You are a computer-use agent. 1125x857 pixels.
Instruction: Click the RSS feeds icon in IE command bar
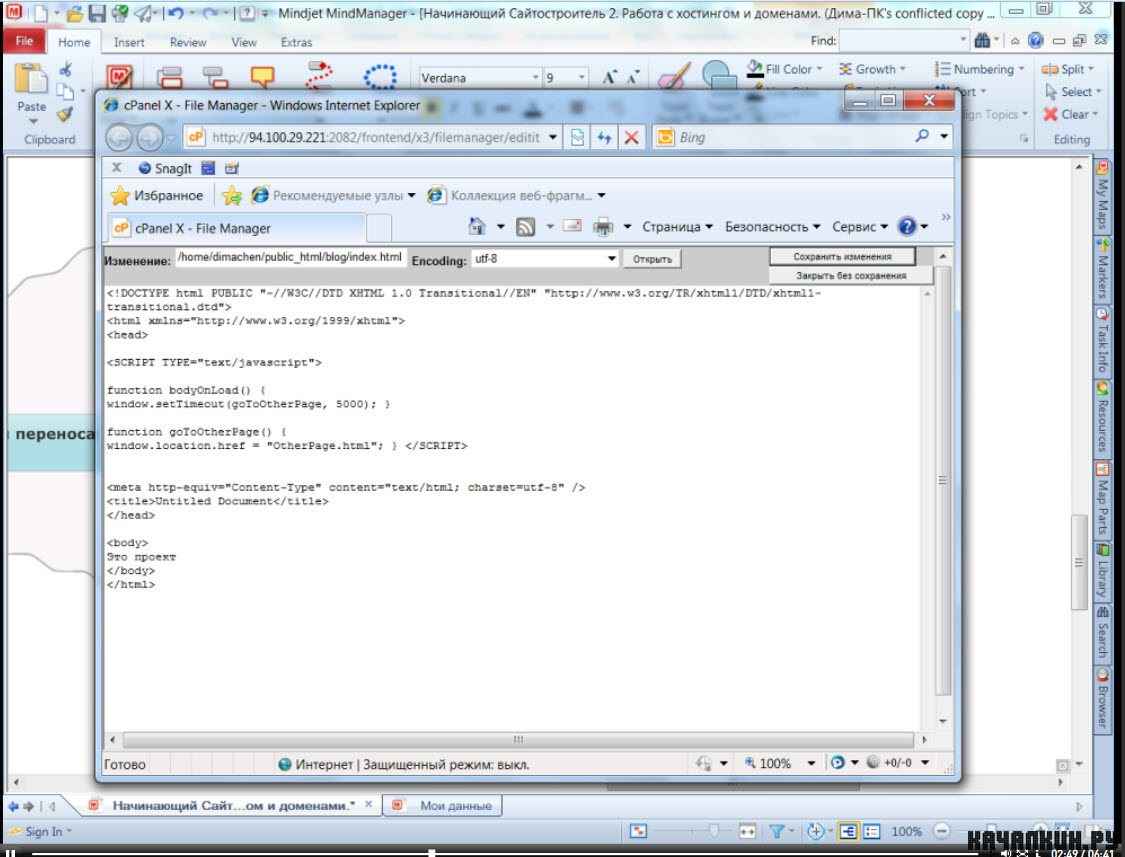click(x=526, y=228)
